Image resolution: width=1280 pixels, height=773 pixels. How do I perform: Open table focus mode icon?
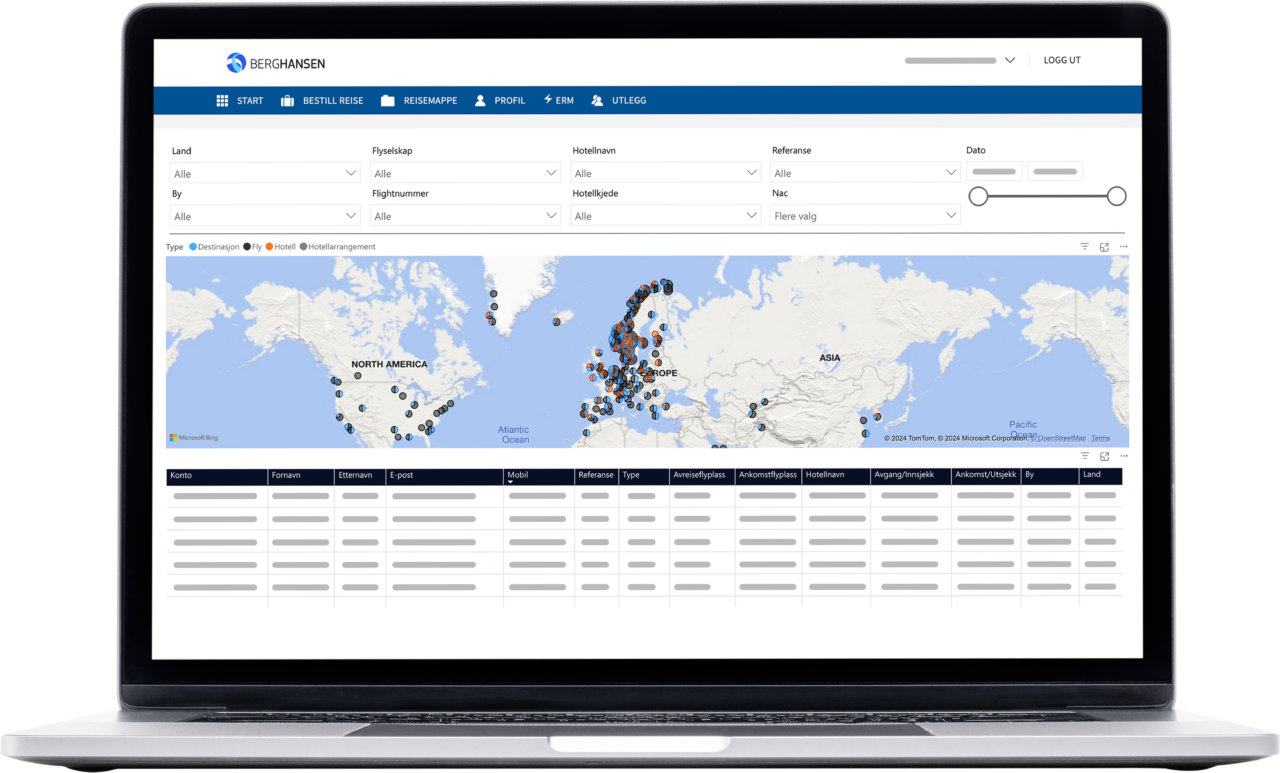coord(1104,457)
